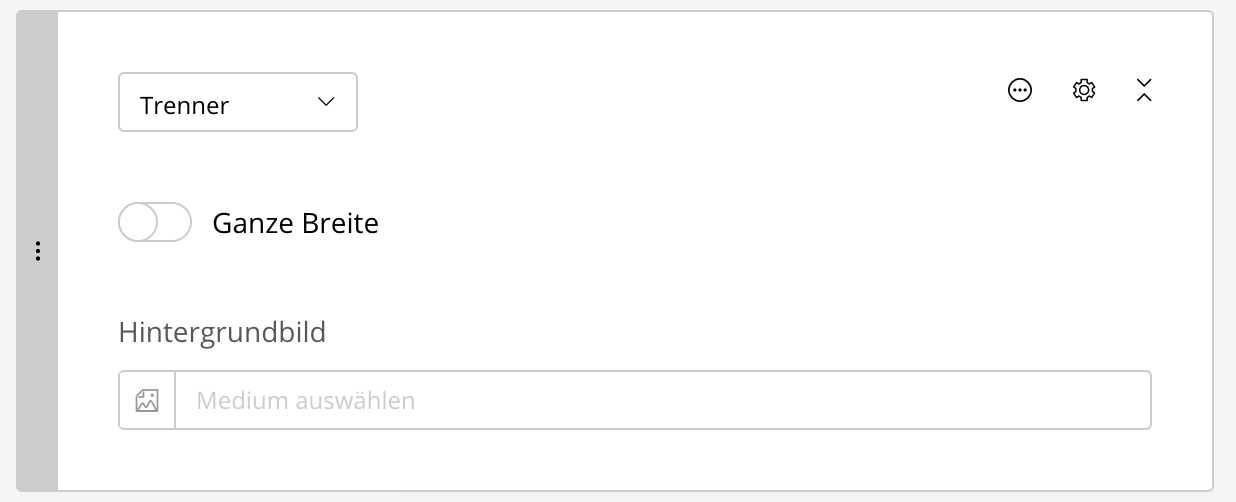Click the three-dot drag handle
The width and height of the screenshot is (1236, 502).
(x=38, y=251)
